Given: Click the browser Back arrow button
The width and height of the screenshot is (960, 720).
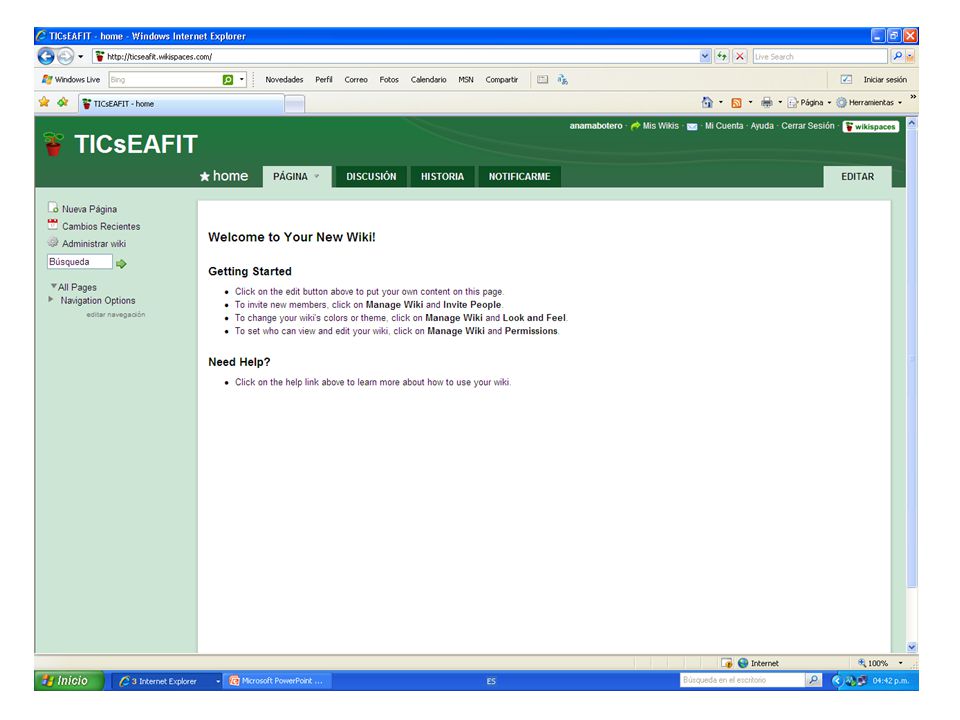Looking at the screenshot, I should pyautogui.click(x=46, y=56).
